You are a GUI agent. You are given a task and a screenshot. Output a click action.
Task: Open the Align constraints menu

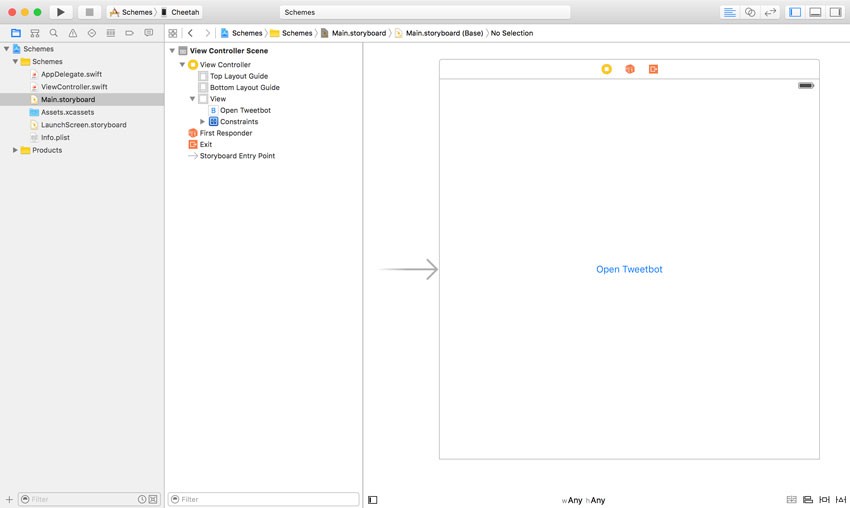point(808,500)
